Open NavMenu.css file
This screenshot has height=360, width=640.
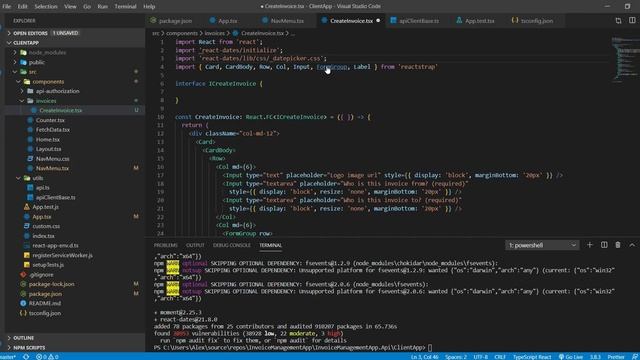click(52, 159)
